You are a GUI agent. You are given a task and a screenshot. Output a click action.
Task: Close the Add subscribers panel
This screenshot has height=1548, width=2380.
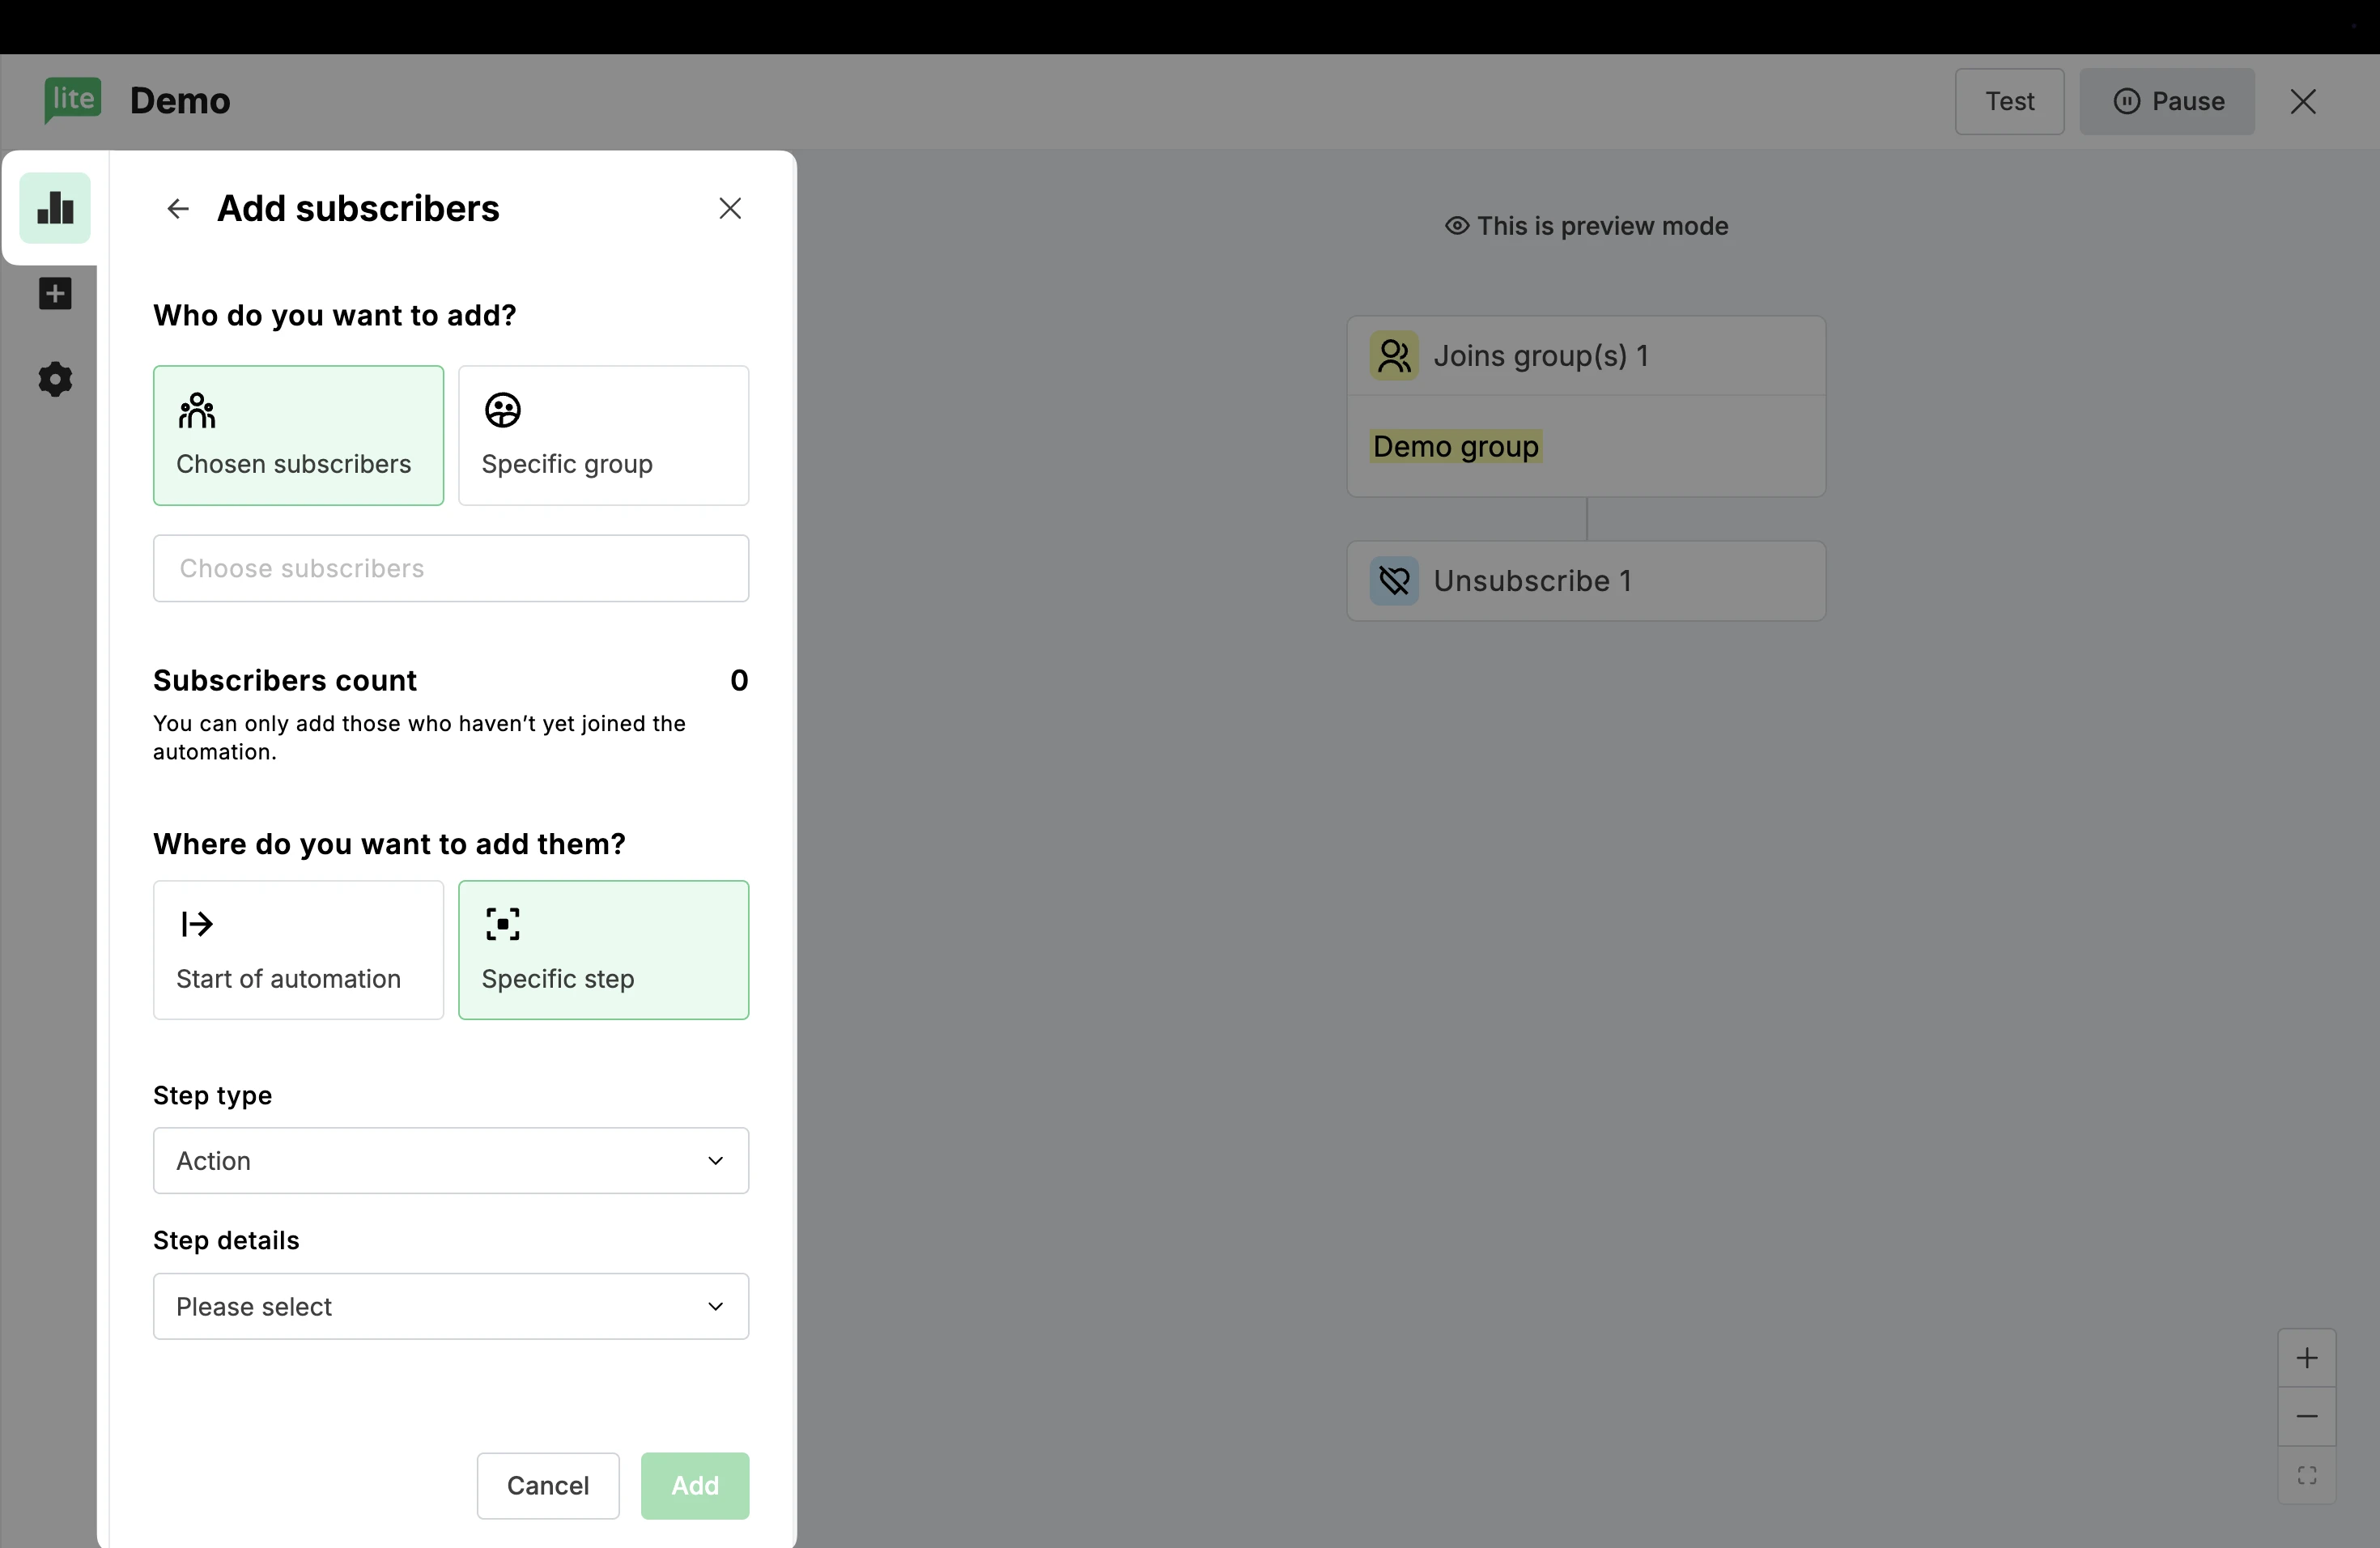click(730, 208)
